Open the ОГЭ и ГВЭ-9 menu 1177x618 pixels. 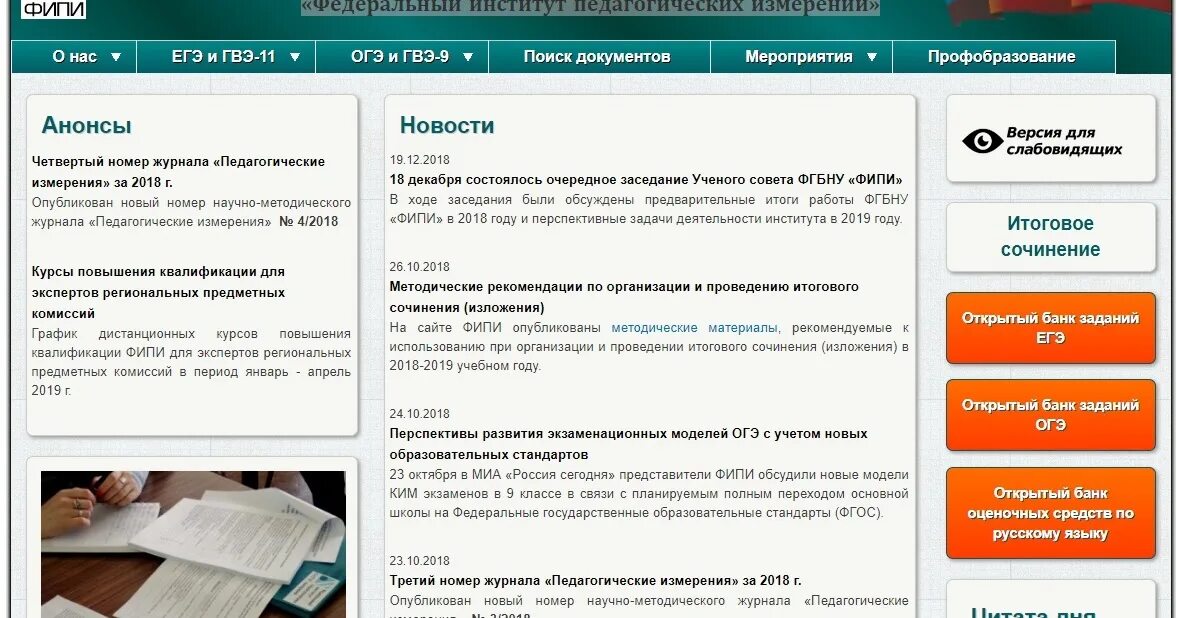coord(402,57)
